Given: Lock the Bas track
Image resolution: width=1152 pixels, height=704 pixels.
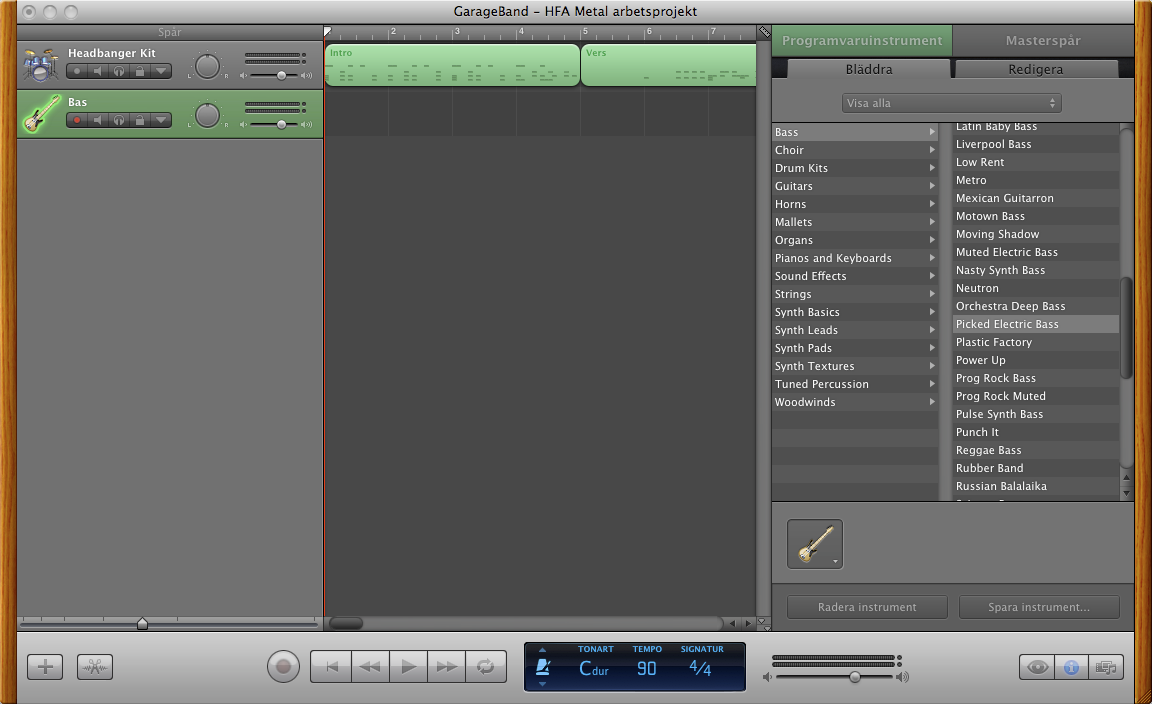Looking at the screenshot, I should 140,120.
